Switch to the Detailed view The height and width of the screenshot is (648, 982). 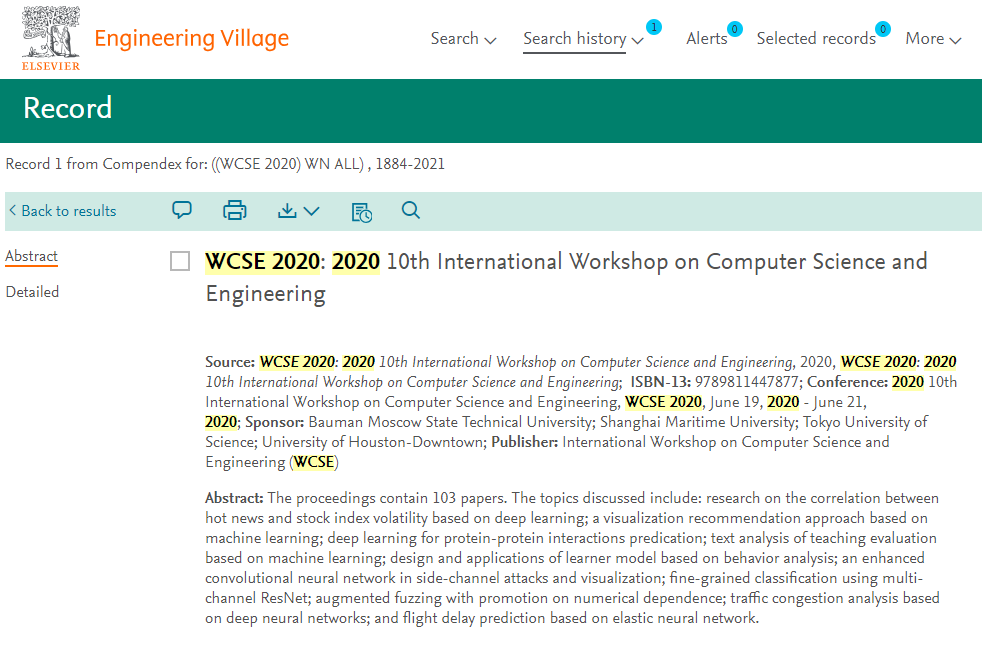pos(32,291)
